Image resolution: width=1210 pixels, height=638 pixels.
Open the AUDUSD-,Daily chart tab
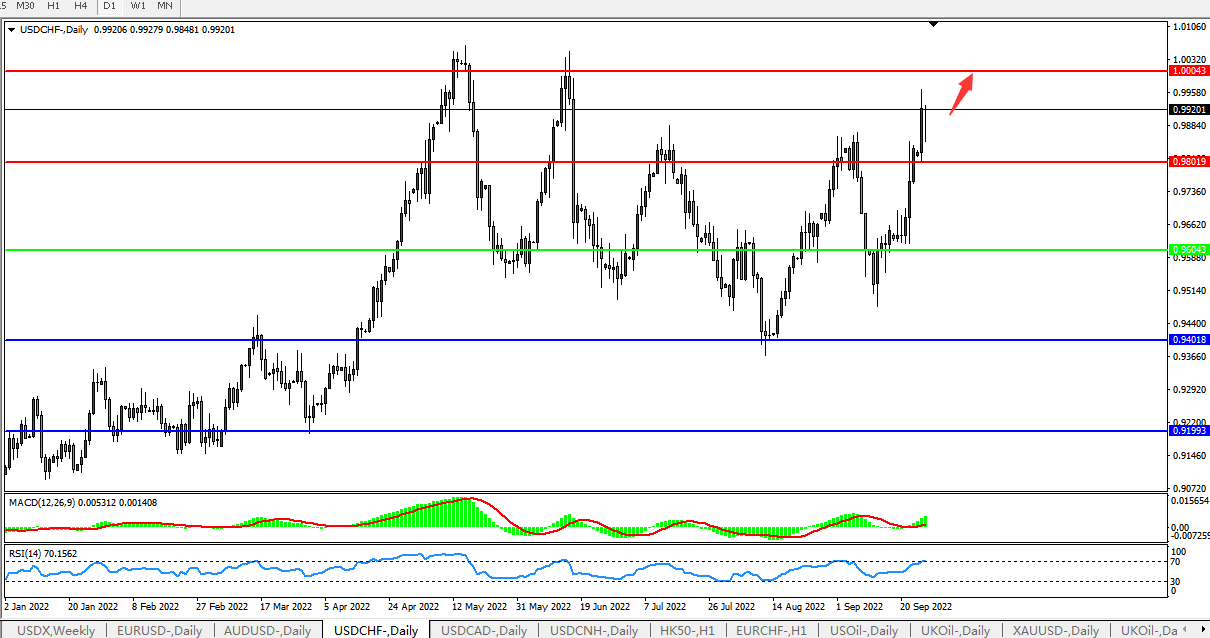[268, 630]
